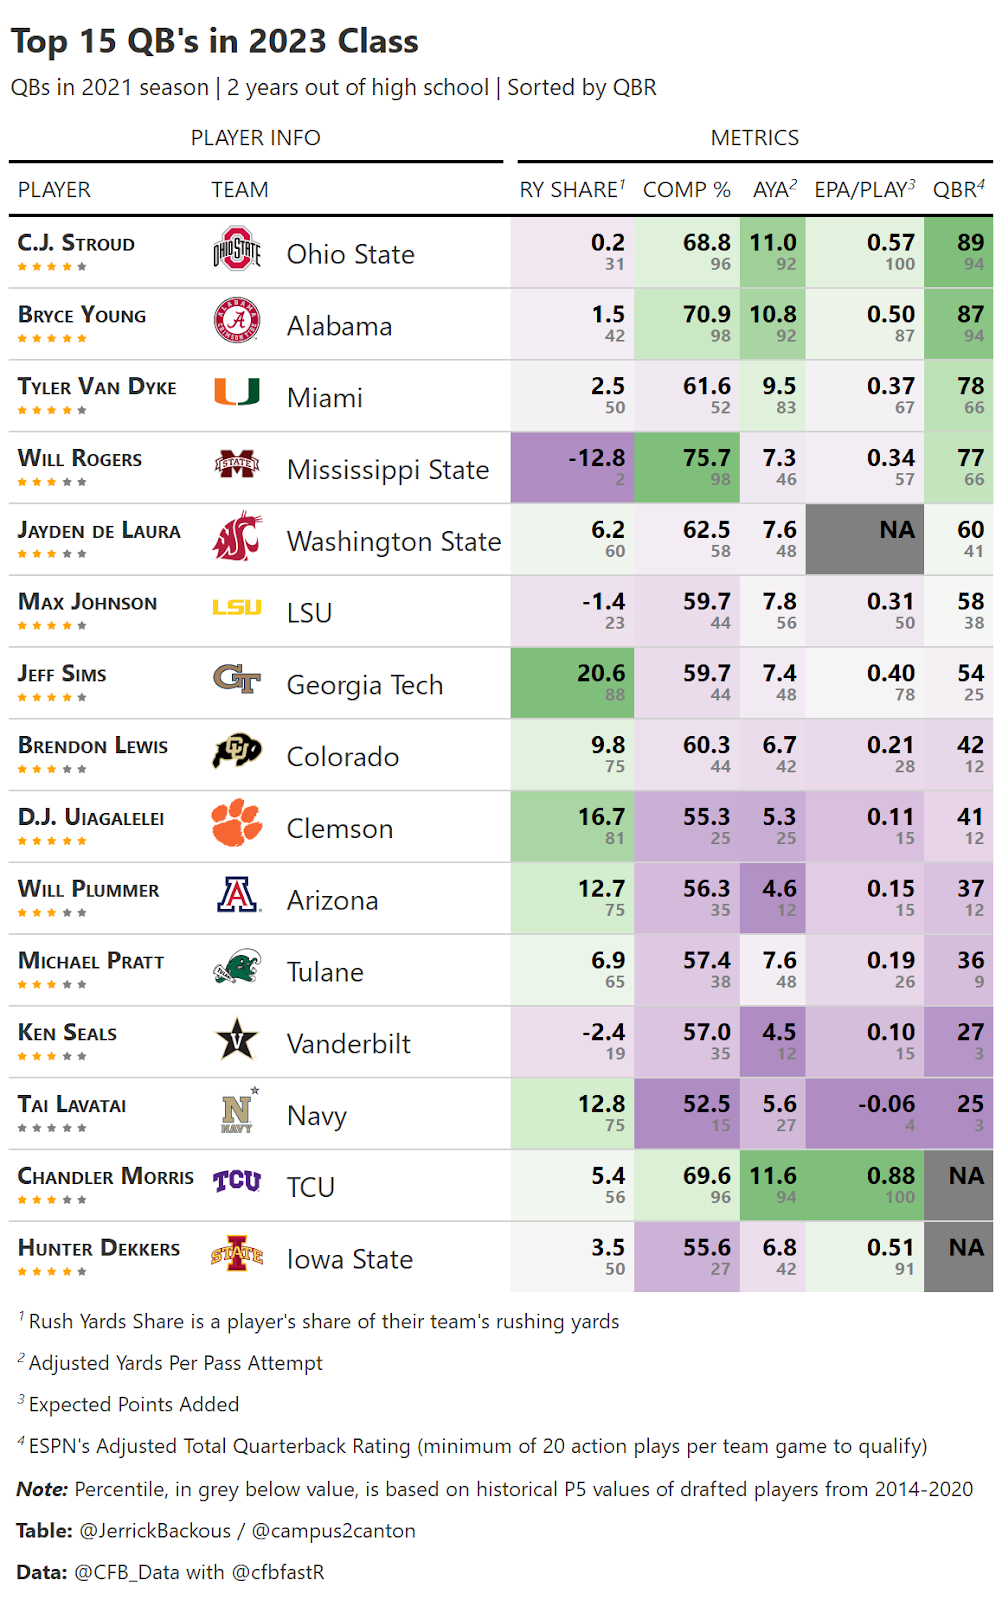Screen dimensions: 1002x1600
Task: Click the Ohio State team logo
Action: (236, 249)
